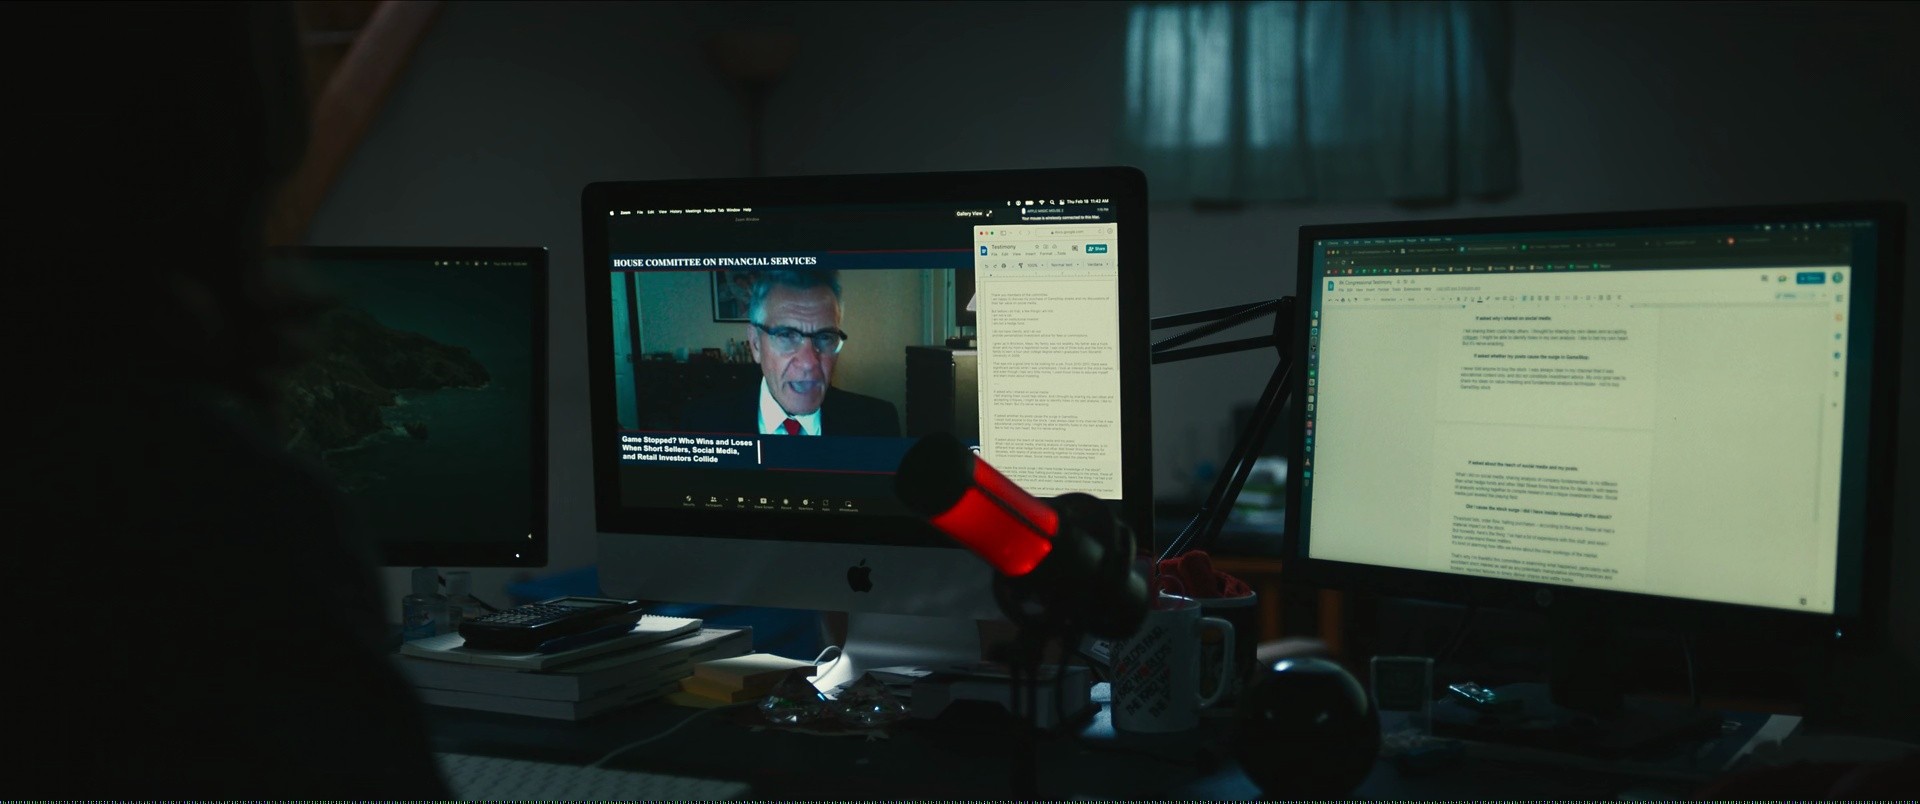Click Share in the Testimony document window
The width and height of the screenshot is (1920, 804).
click(1096, 248)
